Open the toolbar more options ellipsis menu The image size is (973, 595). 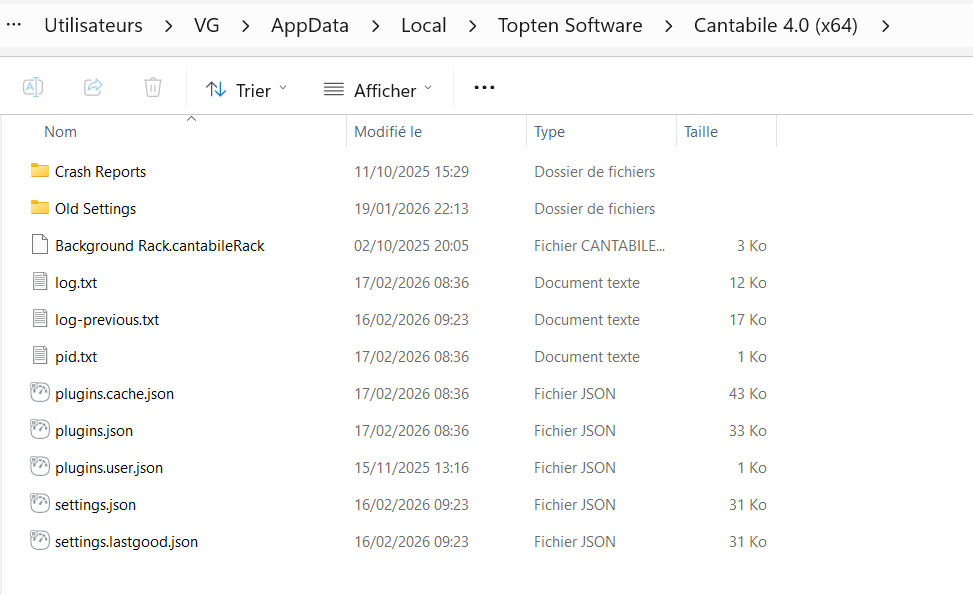(484, 88)
